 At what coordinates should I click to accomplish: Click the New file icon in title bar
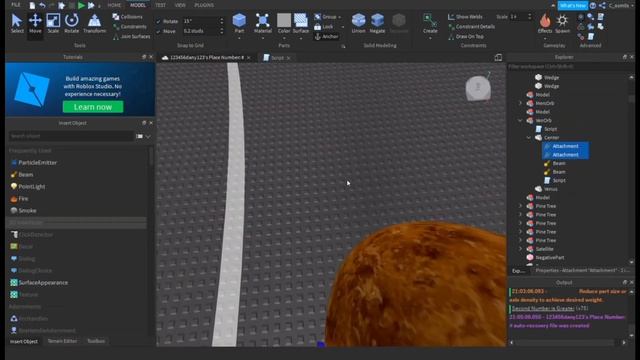point(32,5)
